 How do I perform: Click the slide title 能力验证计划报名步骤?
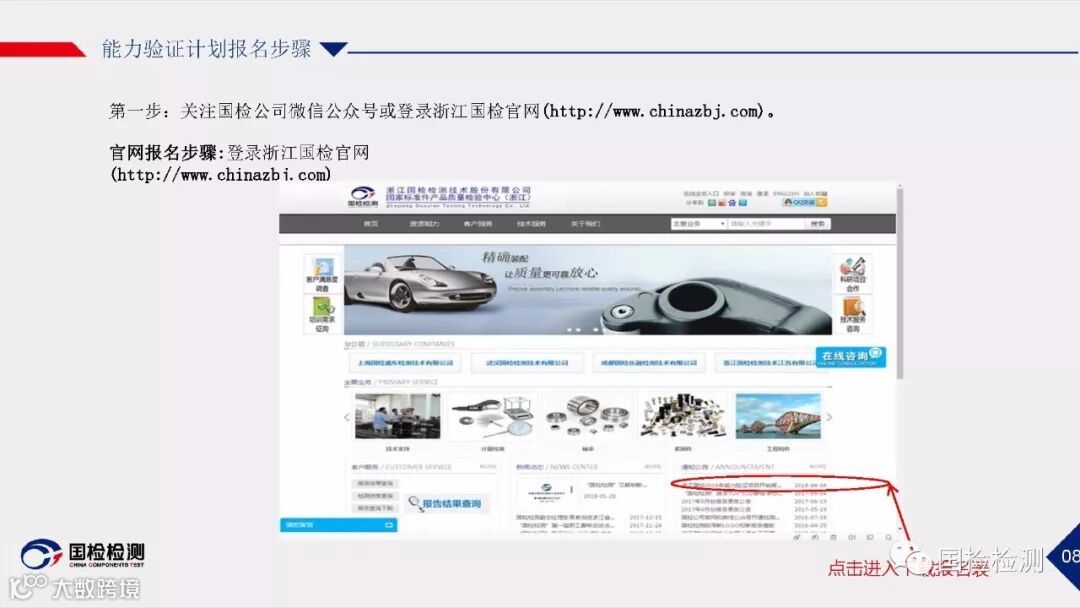coord(206,49)
